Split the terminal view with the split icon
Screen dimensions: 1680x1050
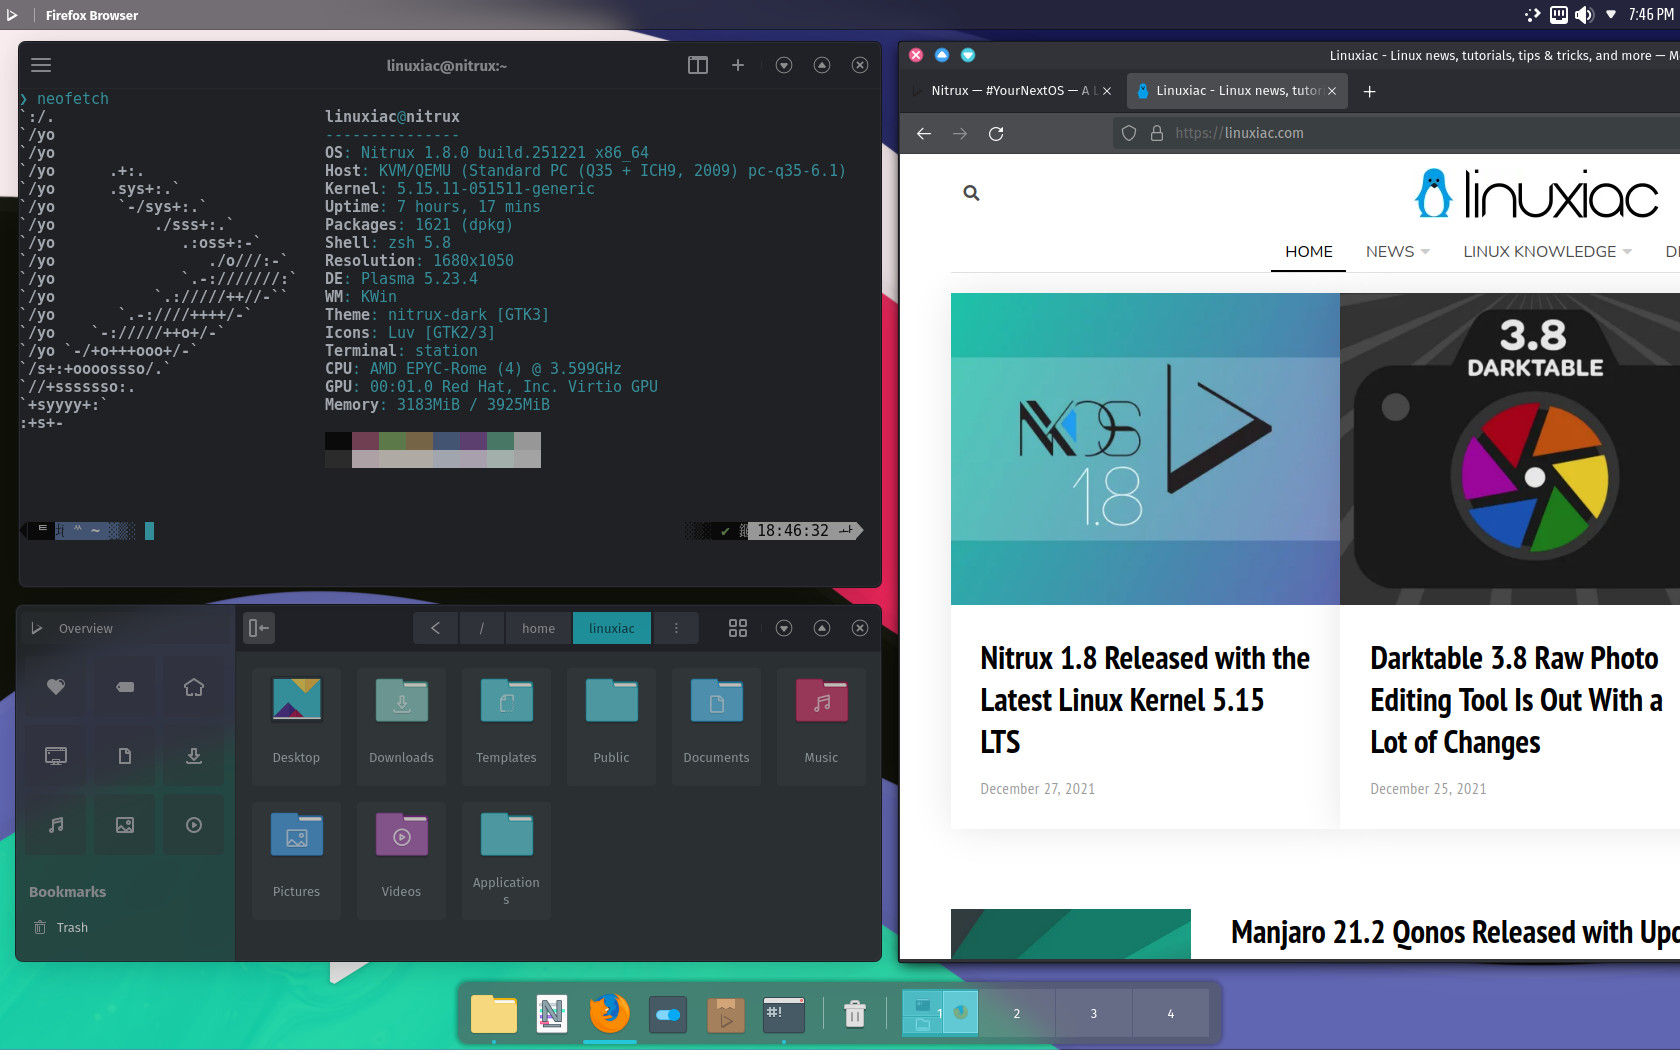pos(698,65)
